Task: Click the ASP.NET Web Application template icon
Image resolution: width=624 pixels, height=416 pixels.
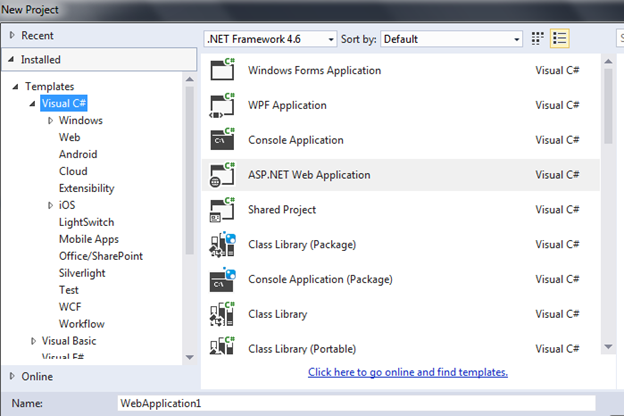Action: [x=222, y=174]
